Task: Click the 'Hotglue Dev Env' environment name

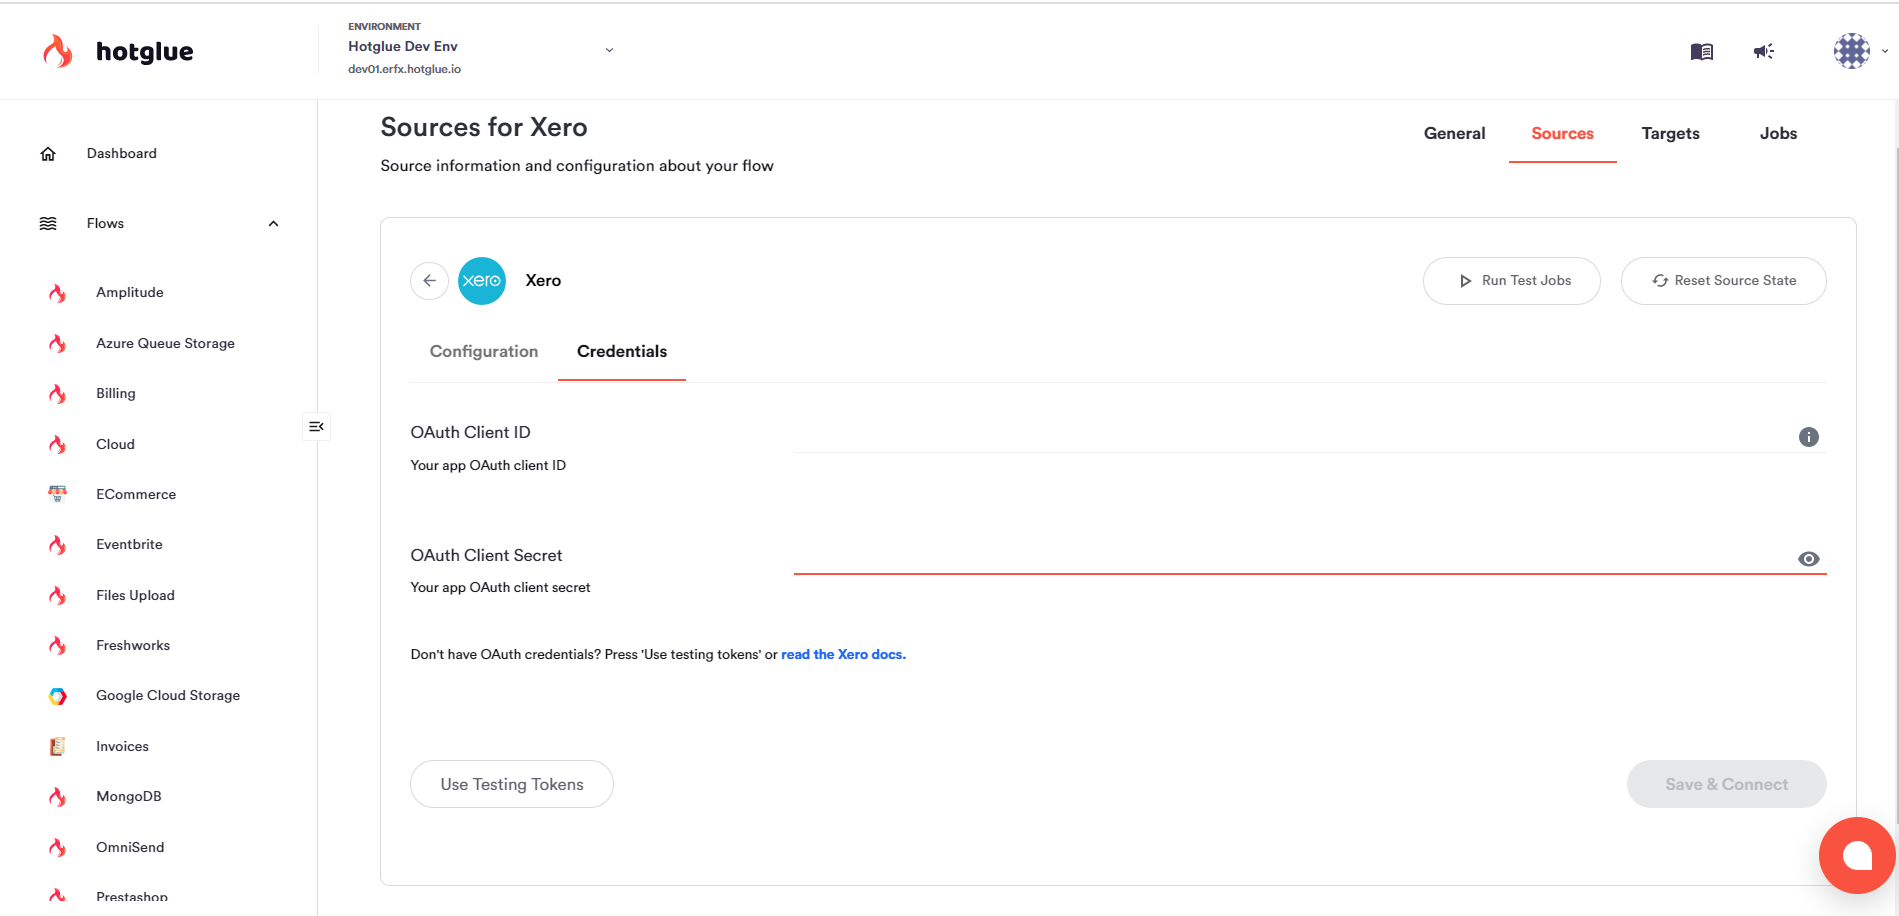Action: (x=403, y=47)
